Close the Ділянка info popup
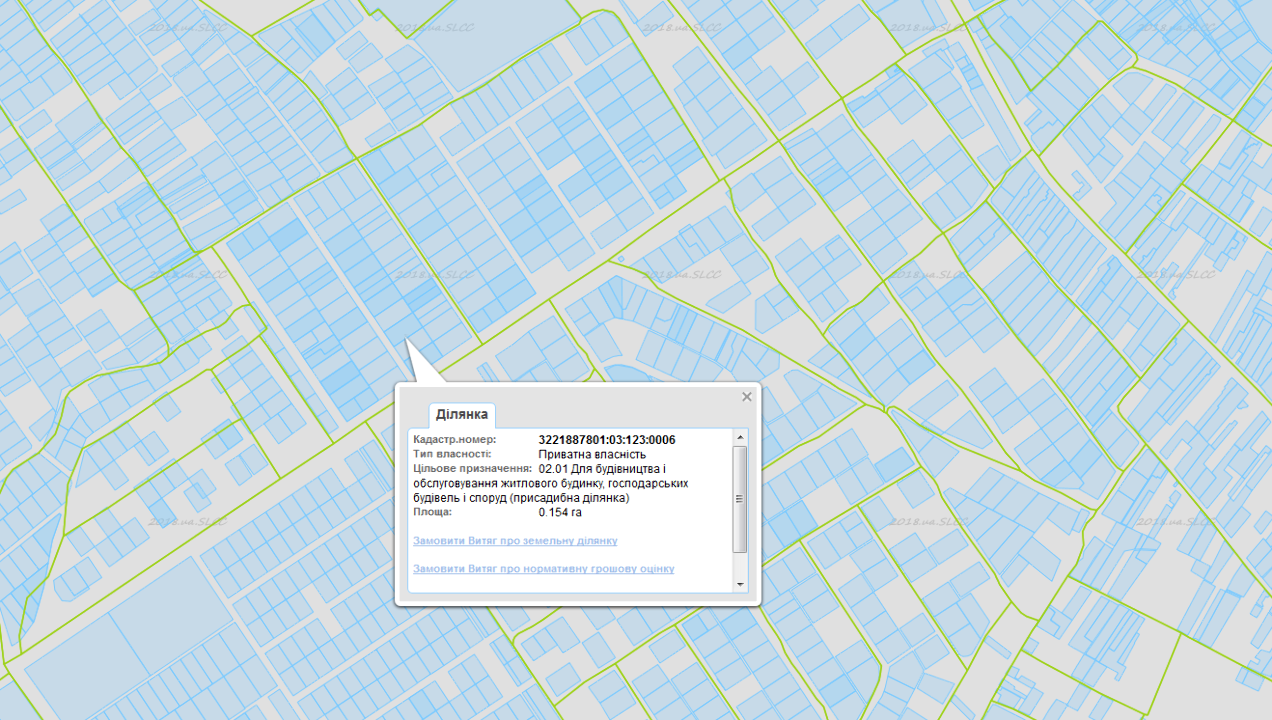The width and height of the screenshot is (1272, 720). 746,397
